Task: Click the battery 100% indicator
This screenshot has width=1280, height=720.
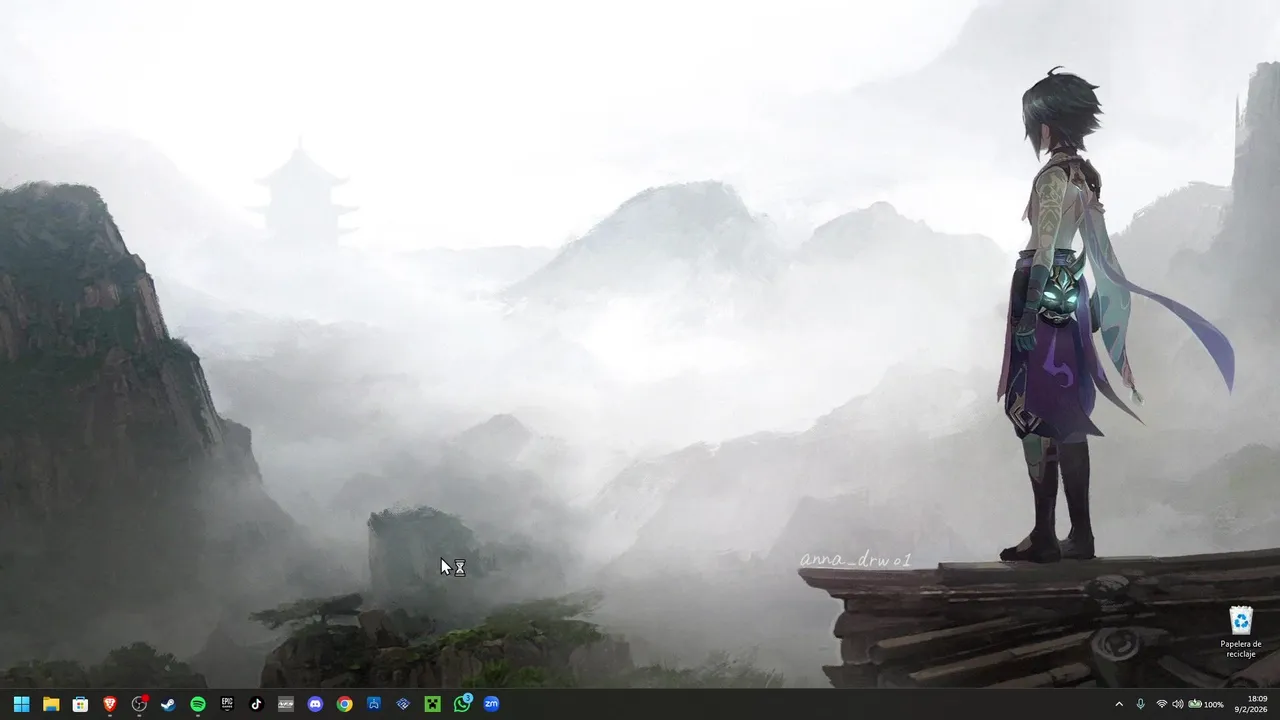Action: pos(1205,704)
